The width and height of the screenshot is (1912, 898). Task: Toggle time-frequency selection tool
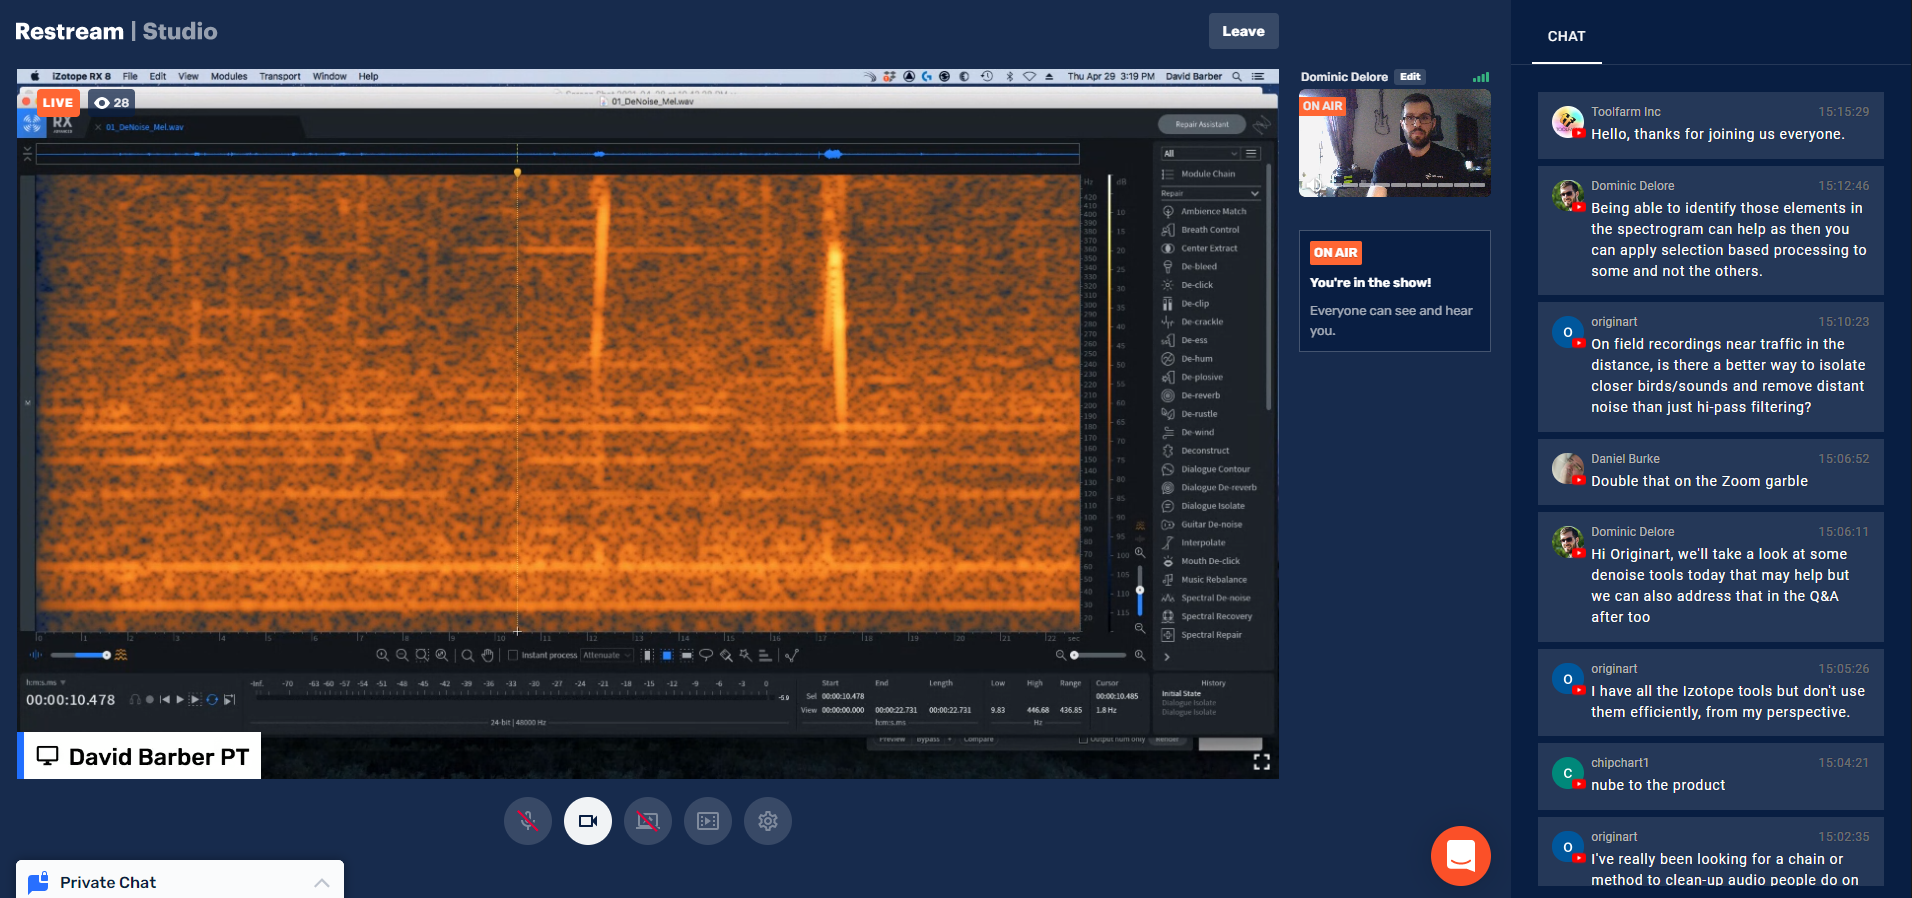pyautogui.click(x=667, y=656)
